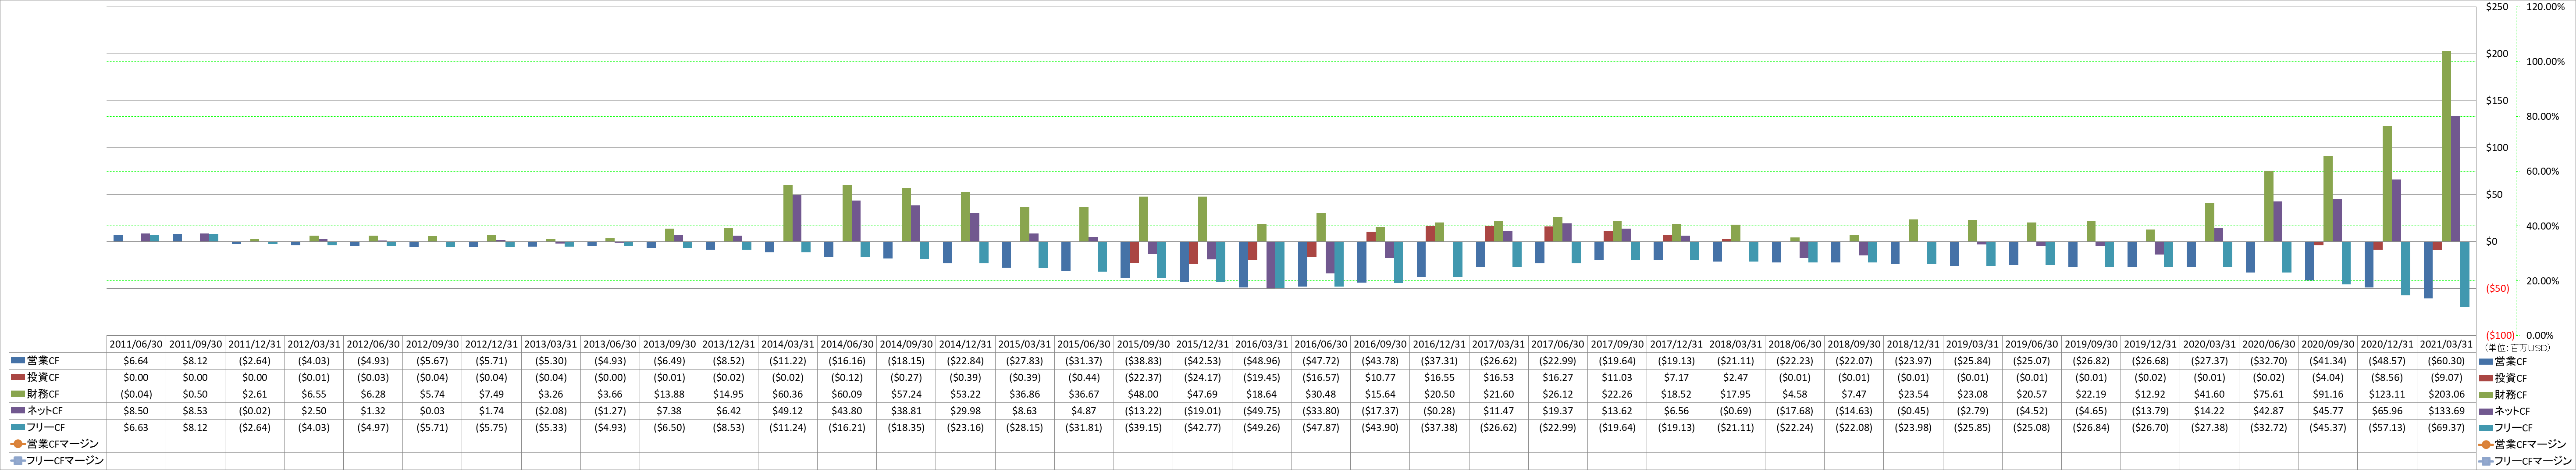Click the purple ネットCF bar for 2016/03/31
This screenshot has height=470, width=2576.
pos(1271,265)
